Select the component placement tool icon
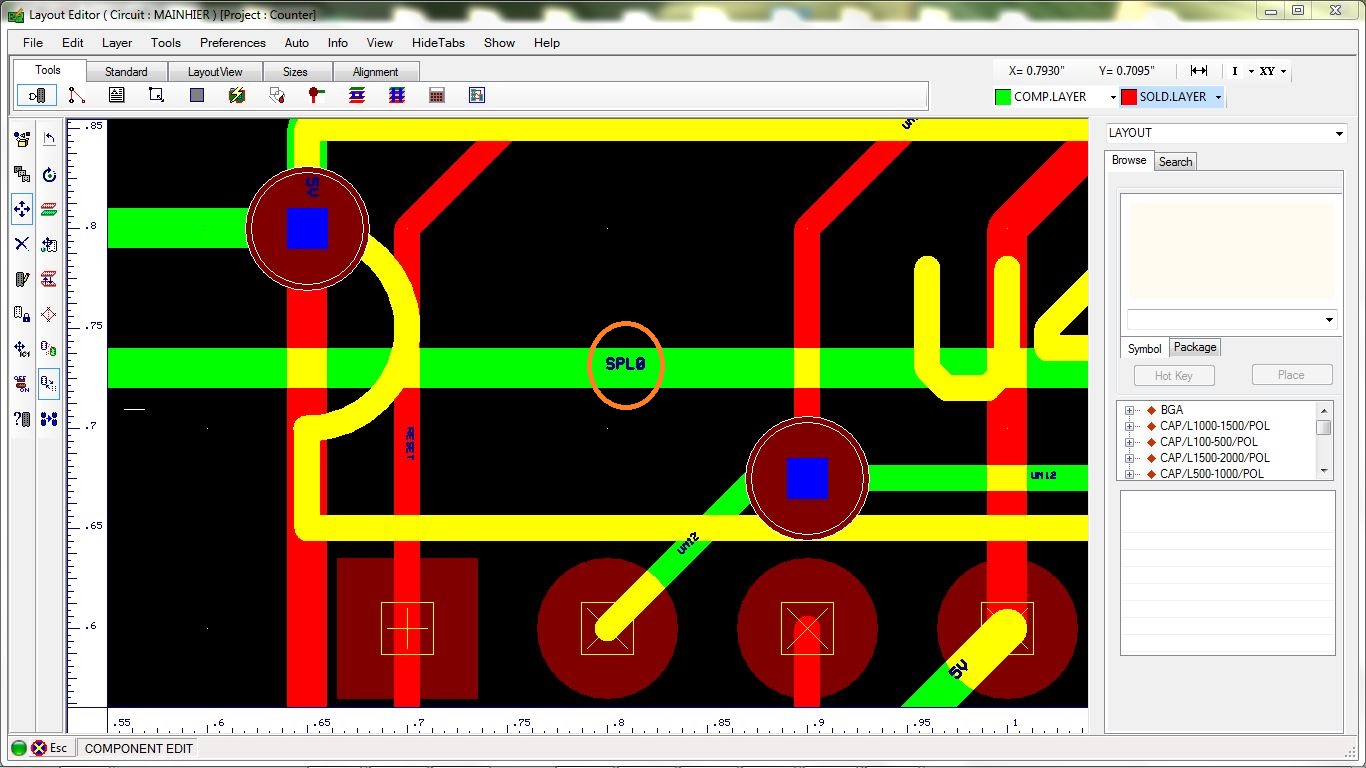Image resolution: width=1366 pixels, height=768 pixels. [x=37, y=96]
